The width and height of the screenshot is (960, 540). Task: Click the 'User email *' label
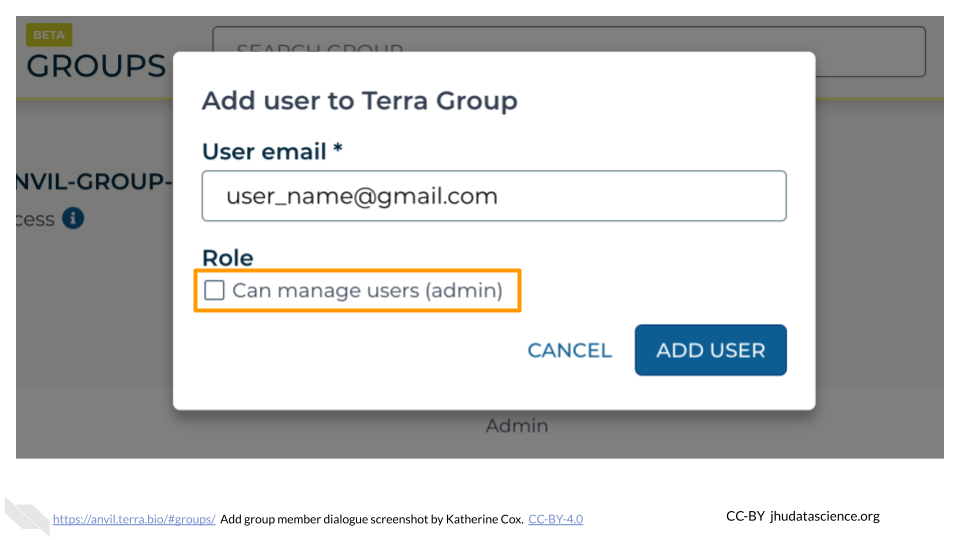272,151
